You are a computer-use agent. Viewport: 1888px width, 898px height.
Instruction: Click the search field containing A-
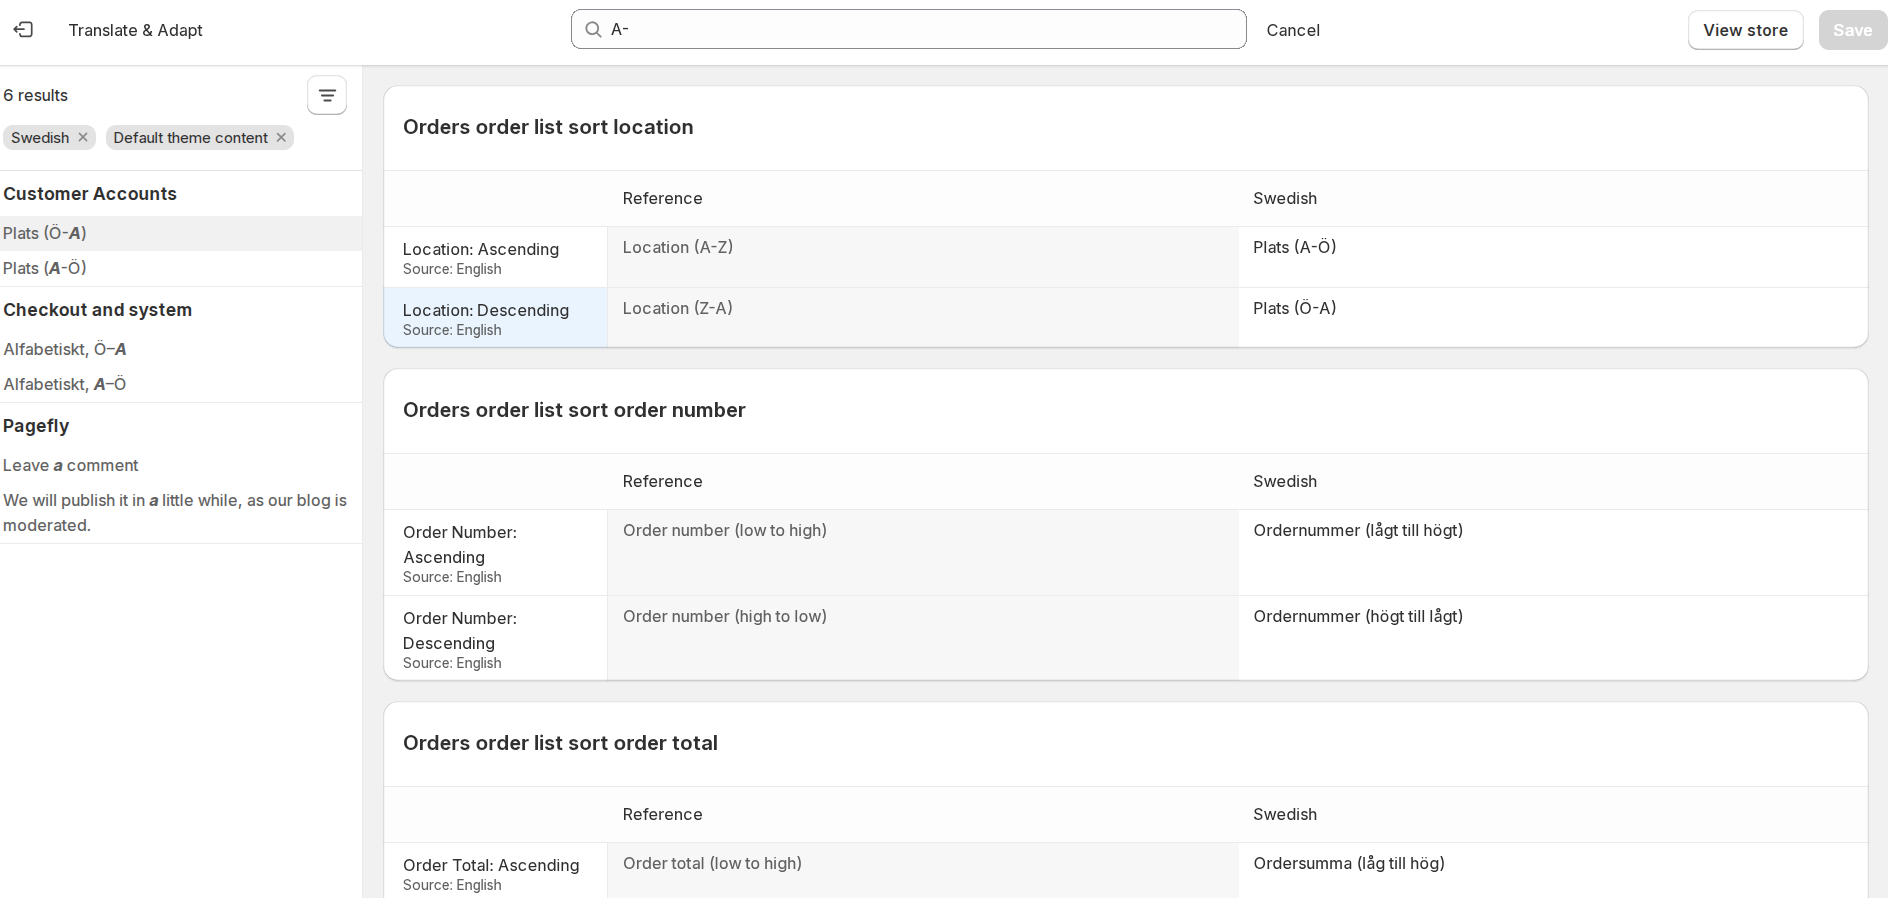click(920, 30)
